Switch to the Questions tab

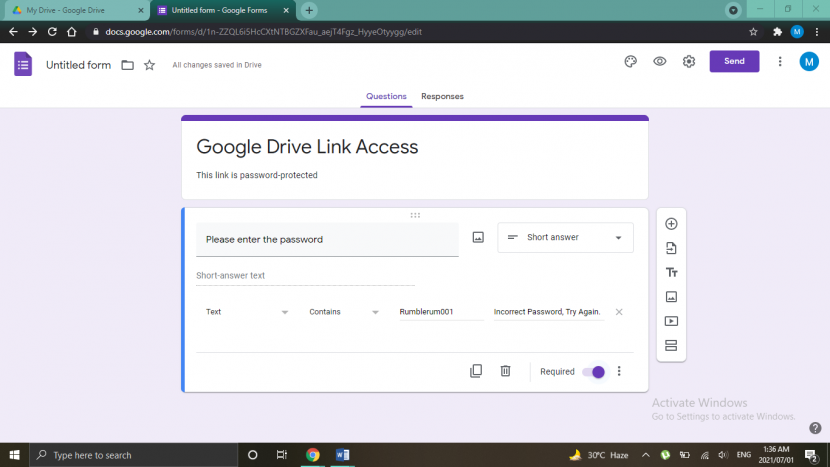(386, 96)
